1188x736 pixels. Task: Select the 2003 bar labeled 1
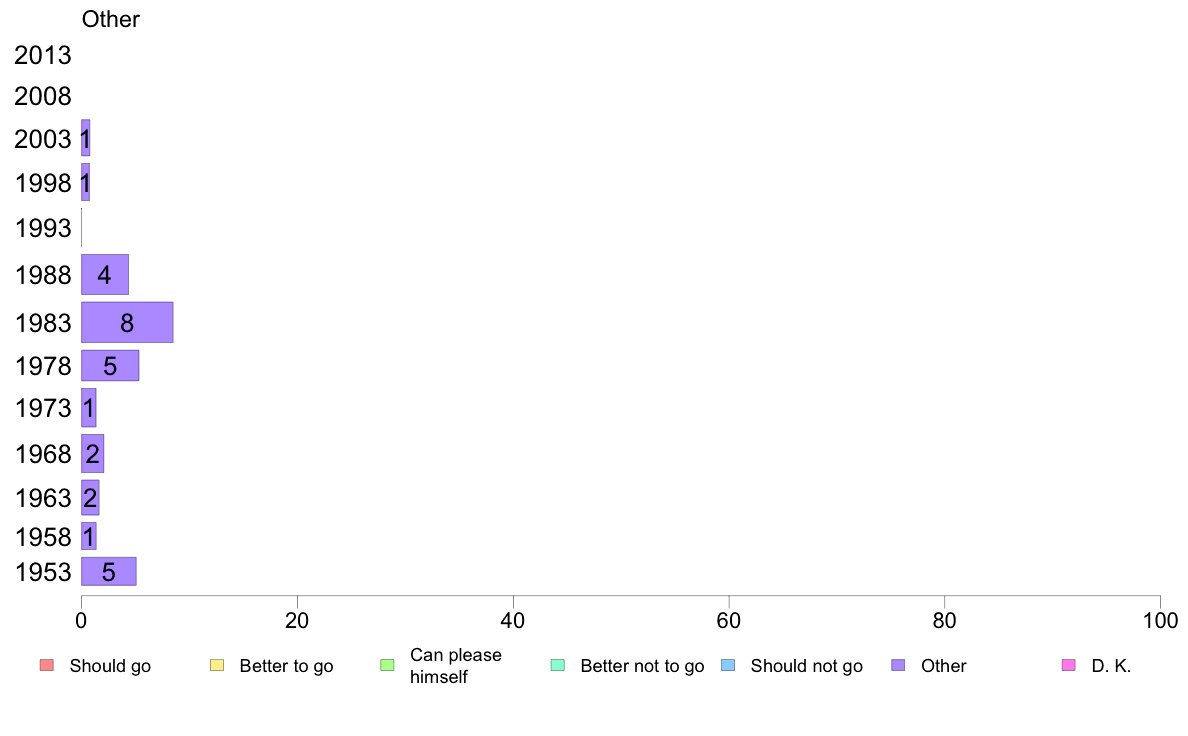click(86, 138)
